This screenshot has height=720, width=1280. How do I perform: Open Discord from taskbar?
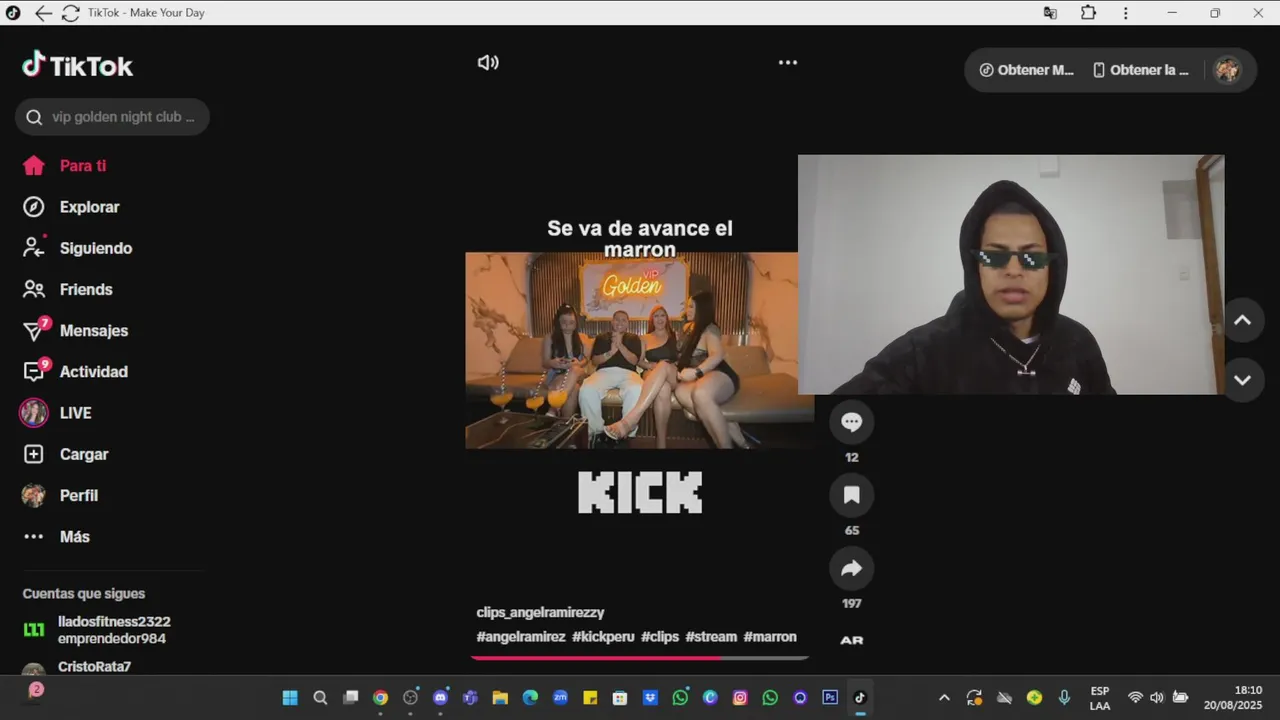point(440,698)
